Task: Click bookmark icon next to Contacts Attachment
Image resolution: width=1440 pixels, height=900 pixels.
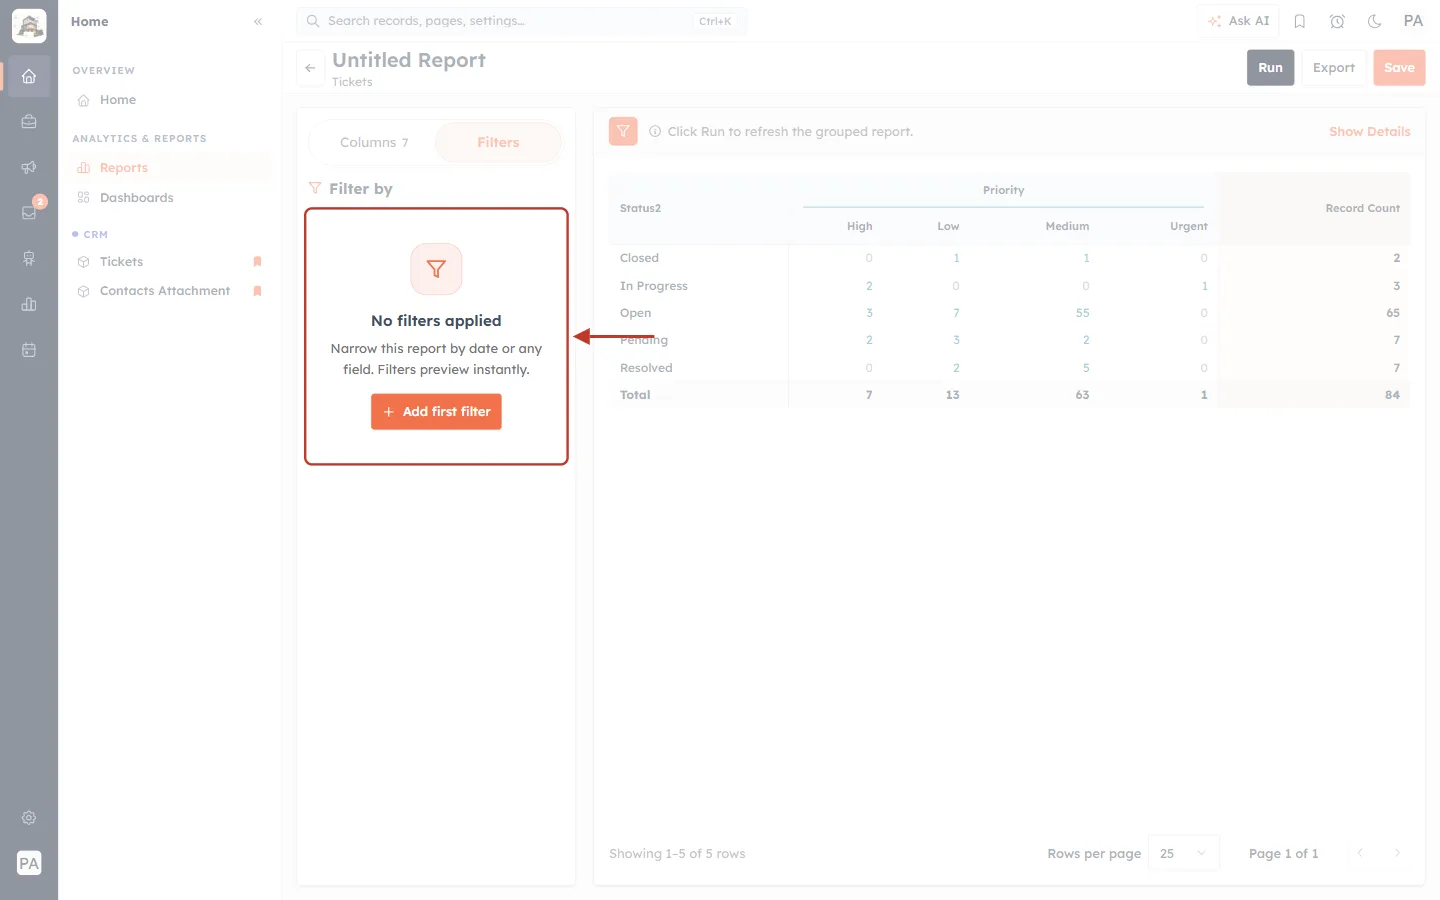Action: 257,291
